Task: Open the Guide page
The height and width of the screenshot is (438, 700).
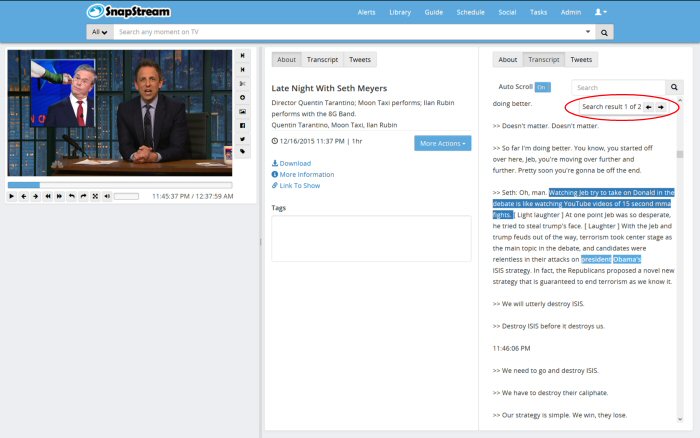Action: click(433, 13)
